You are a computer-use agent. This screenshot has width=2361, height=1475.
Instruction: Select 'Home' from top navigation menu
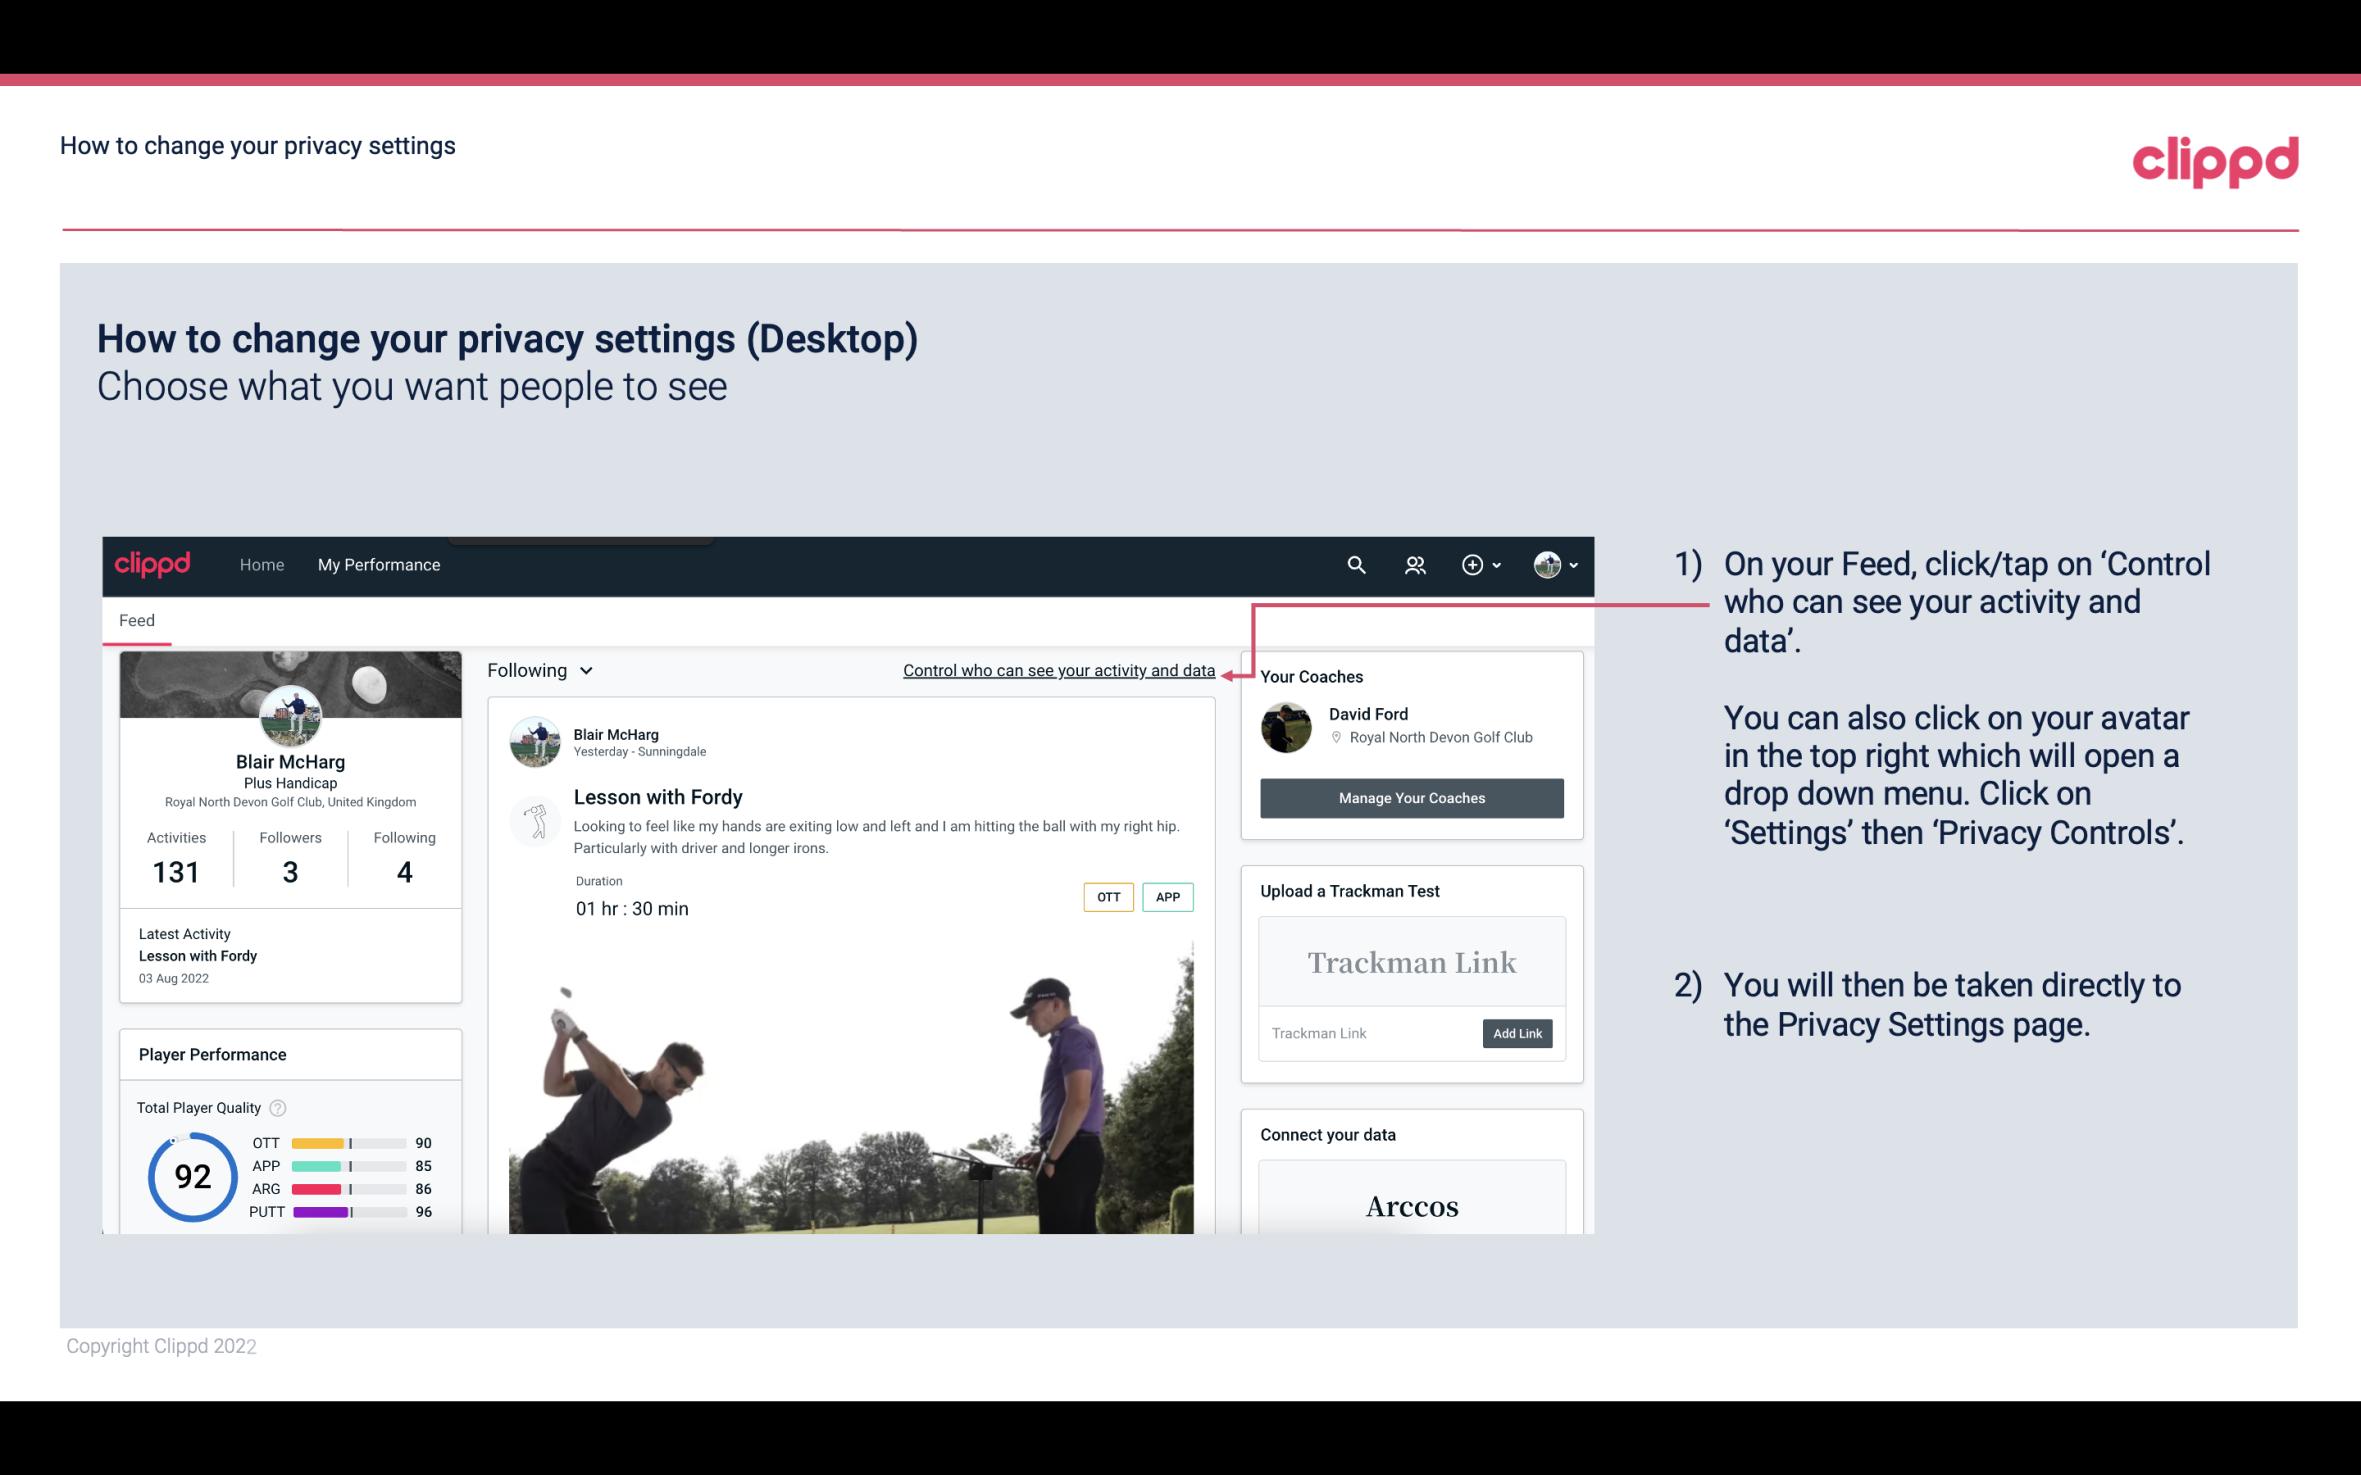[x=260, y=564]
